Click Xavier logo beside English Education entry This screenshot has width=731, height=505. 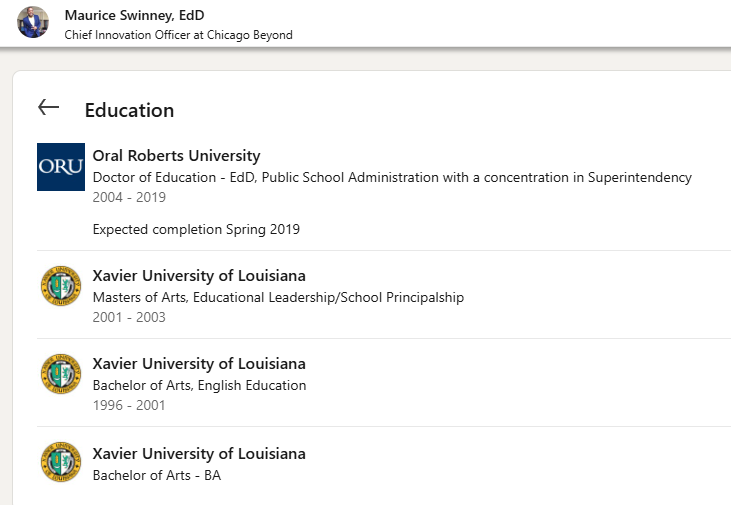pos(61,374)
